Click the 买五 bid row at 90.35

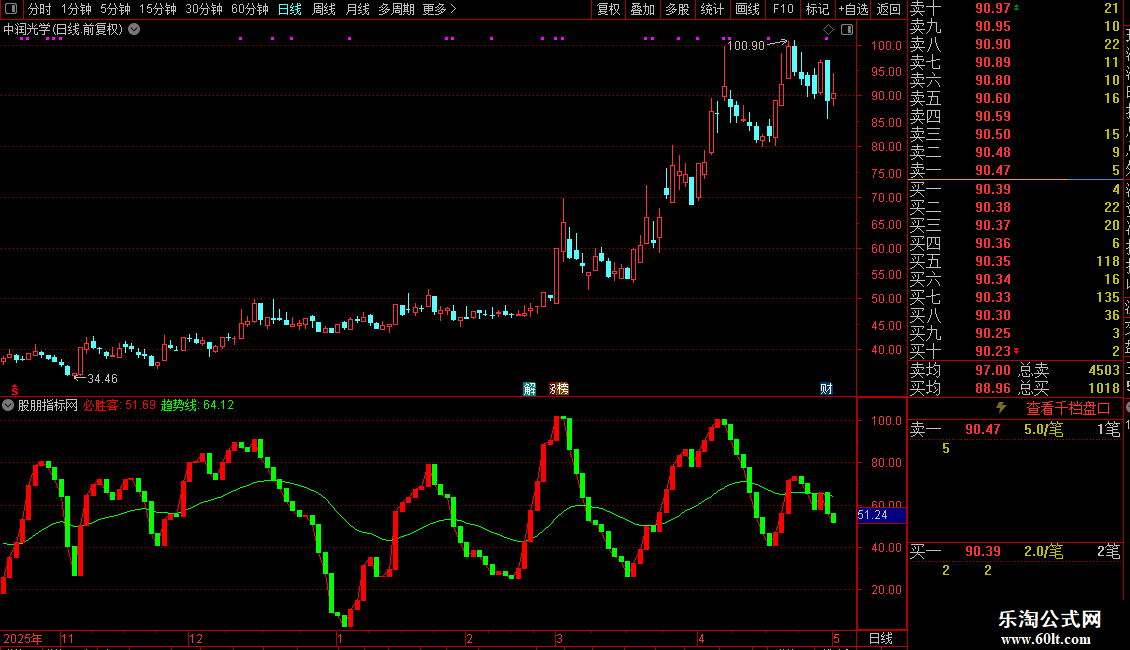tap(1015, 261)
